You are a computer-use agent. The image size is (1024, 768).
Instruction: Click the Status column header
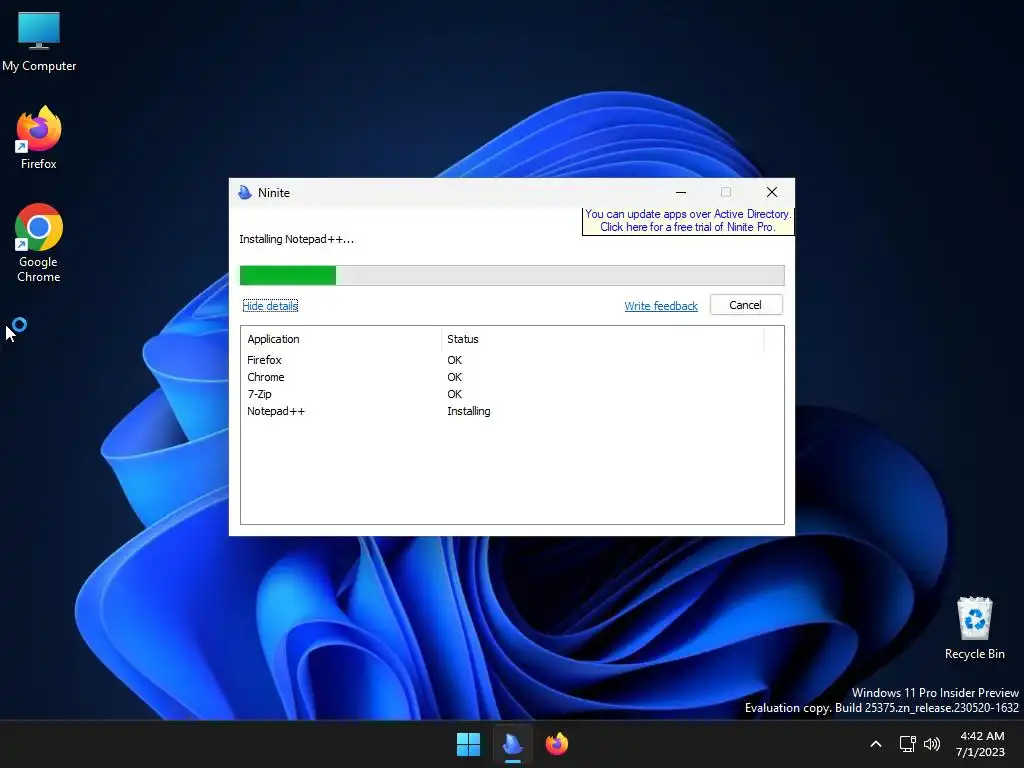point(602,339)
